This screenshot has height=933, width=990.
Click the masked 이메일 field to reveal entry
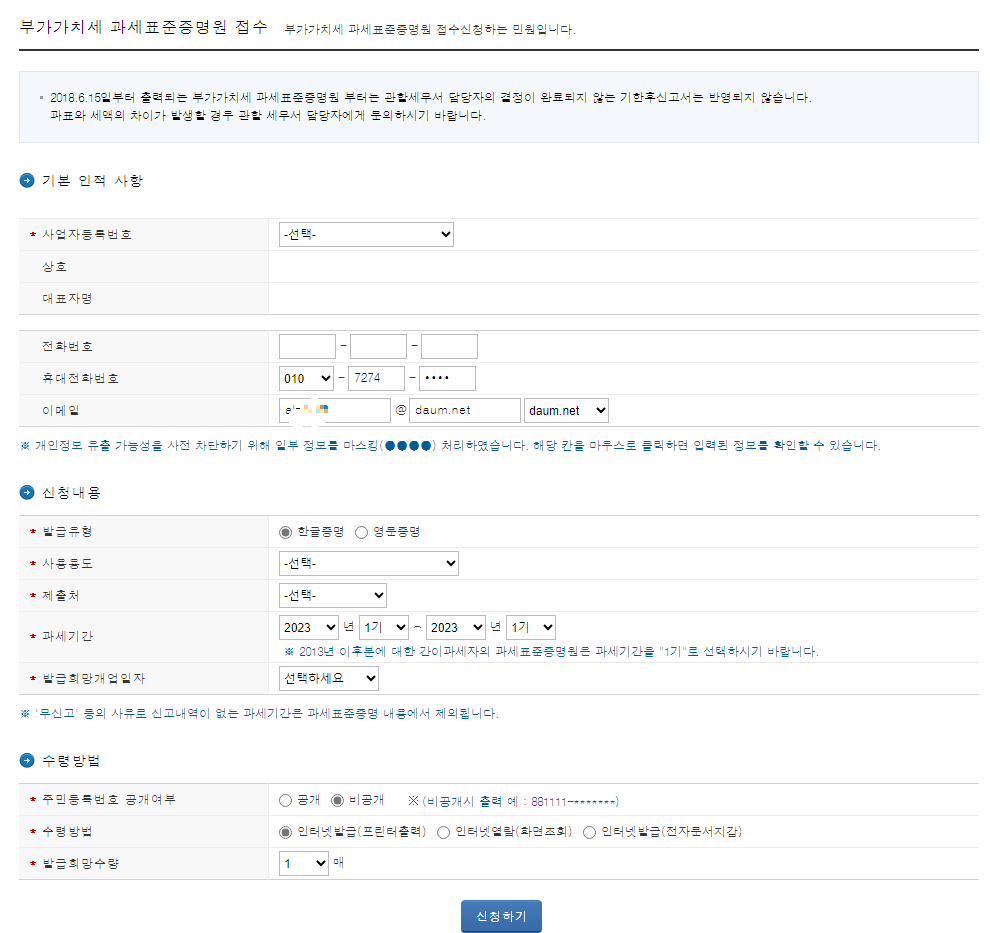point(334,410)
